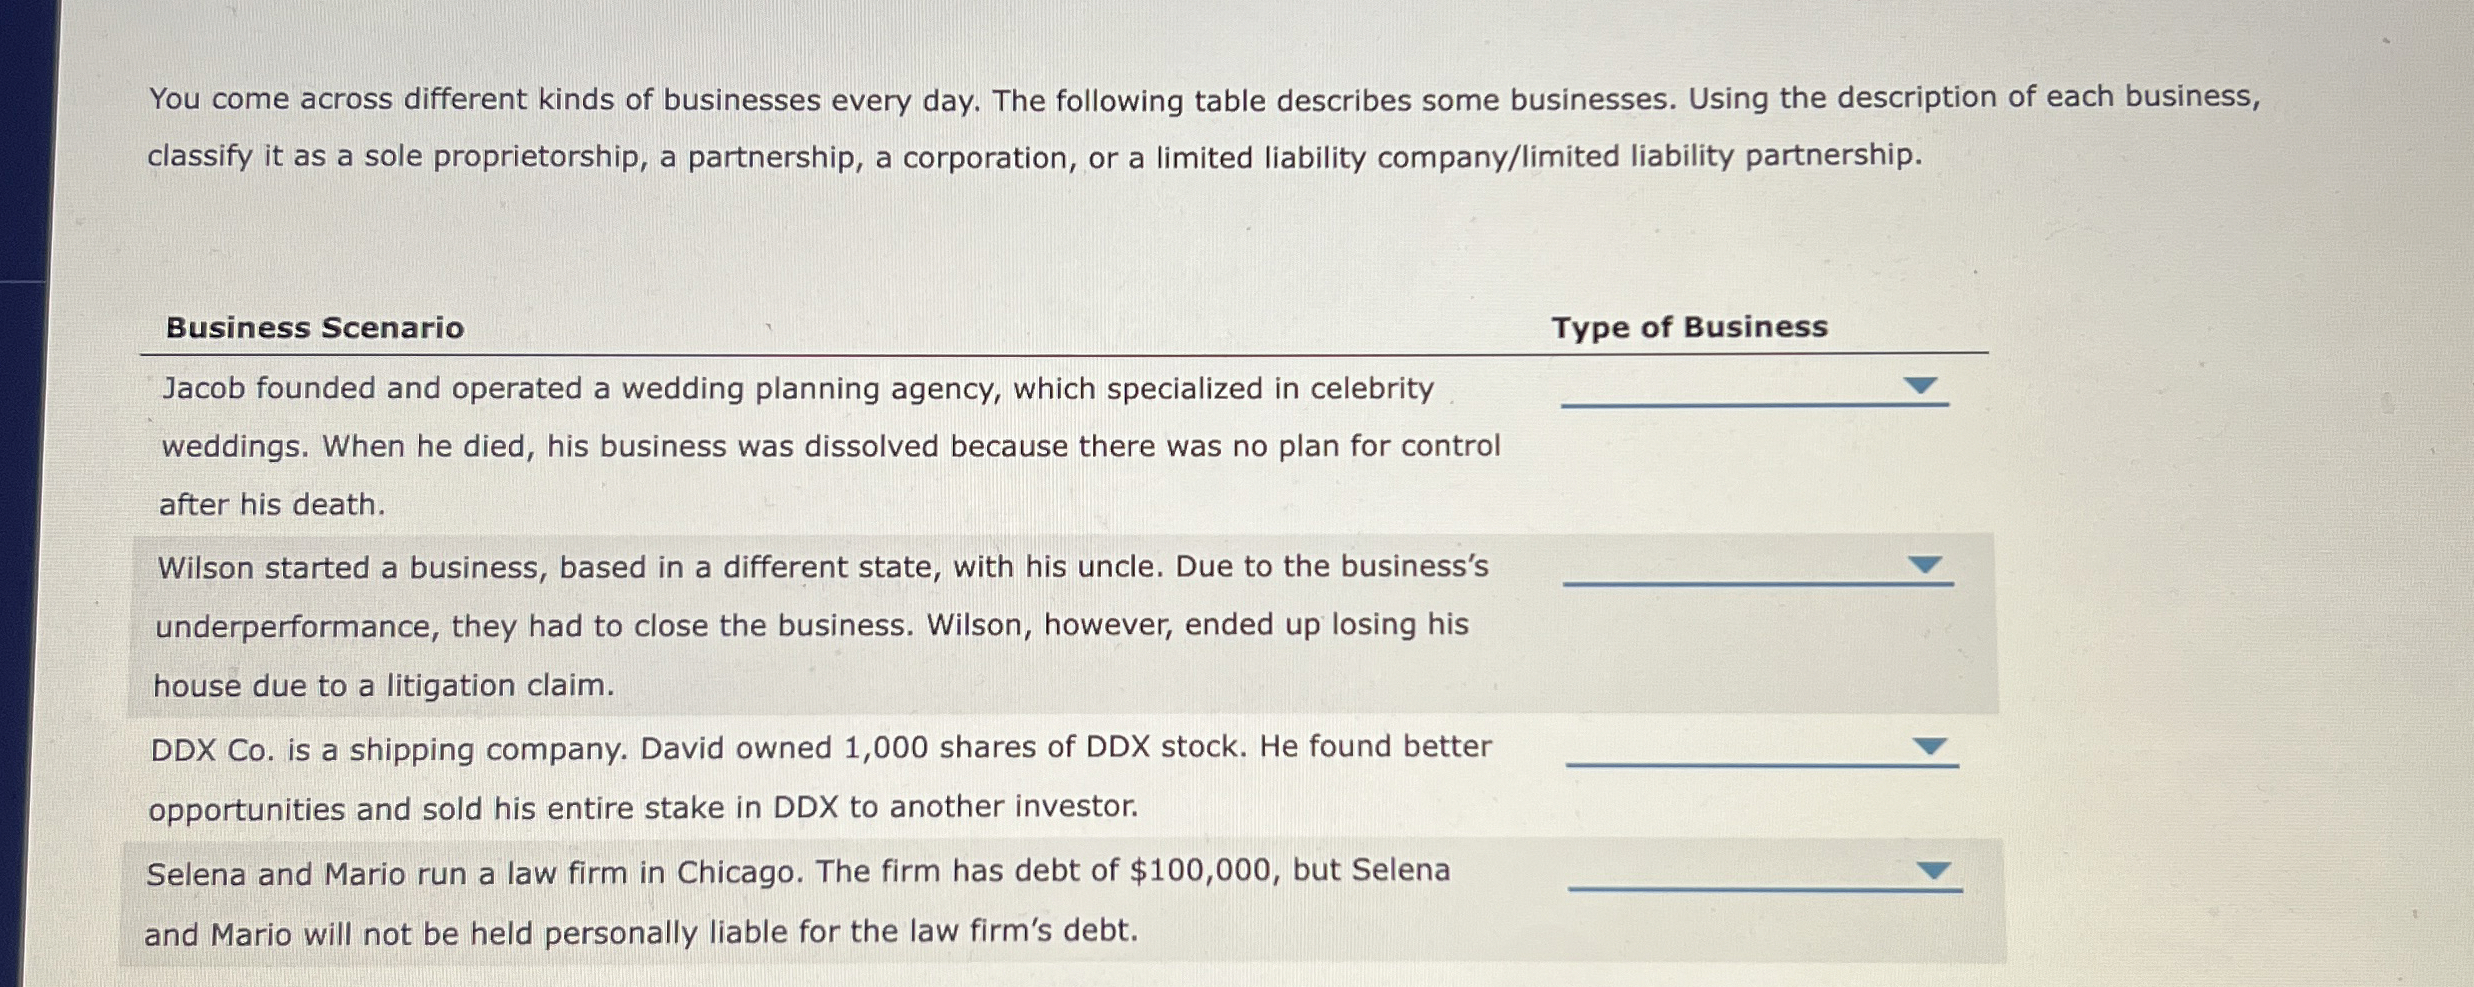Open the dropdown for Jacob's wedding agency
Viewport: 2474px width, 987px height.
click(x=1754, y=389)
